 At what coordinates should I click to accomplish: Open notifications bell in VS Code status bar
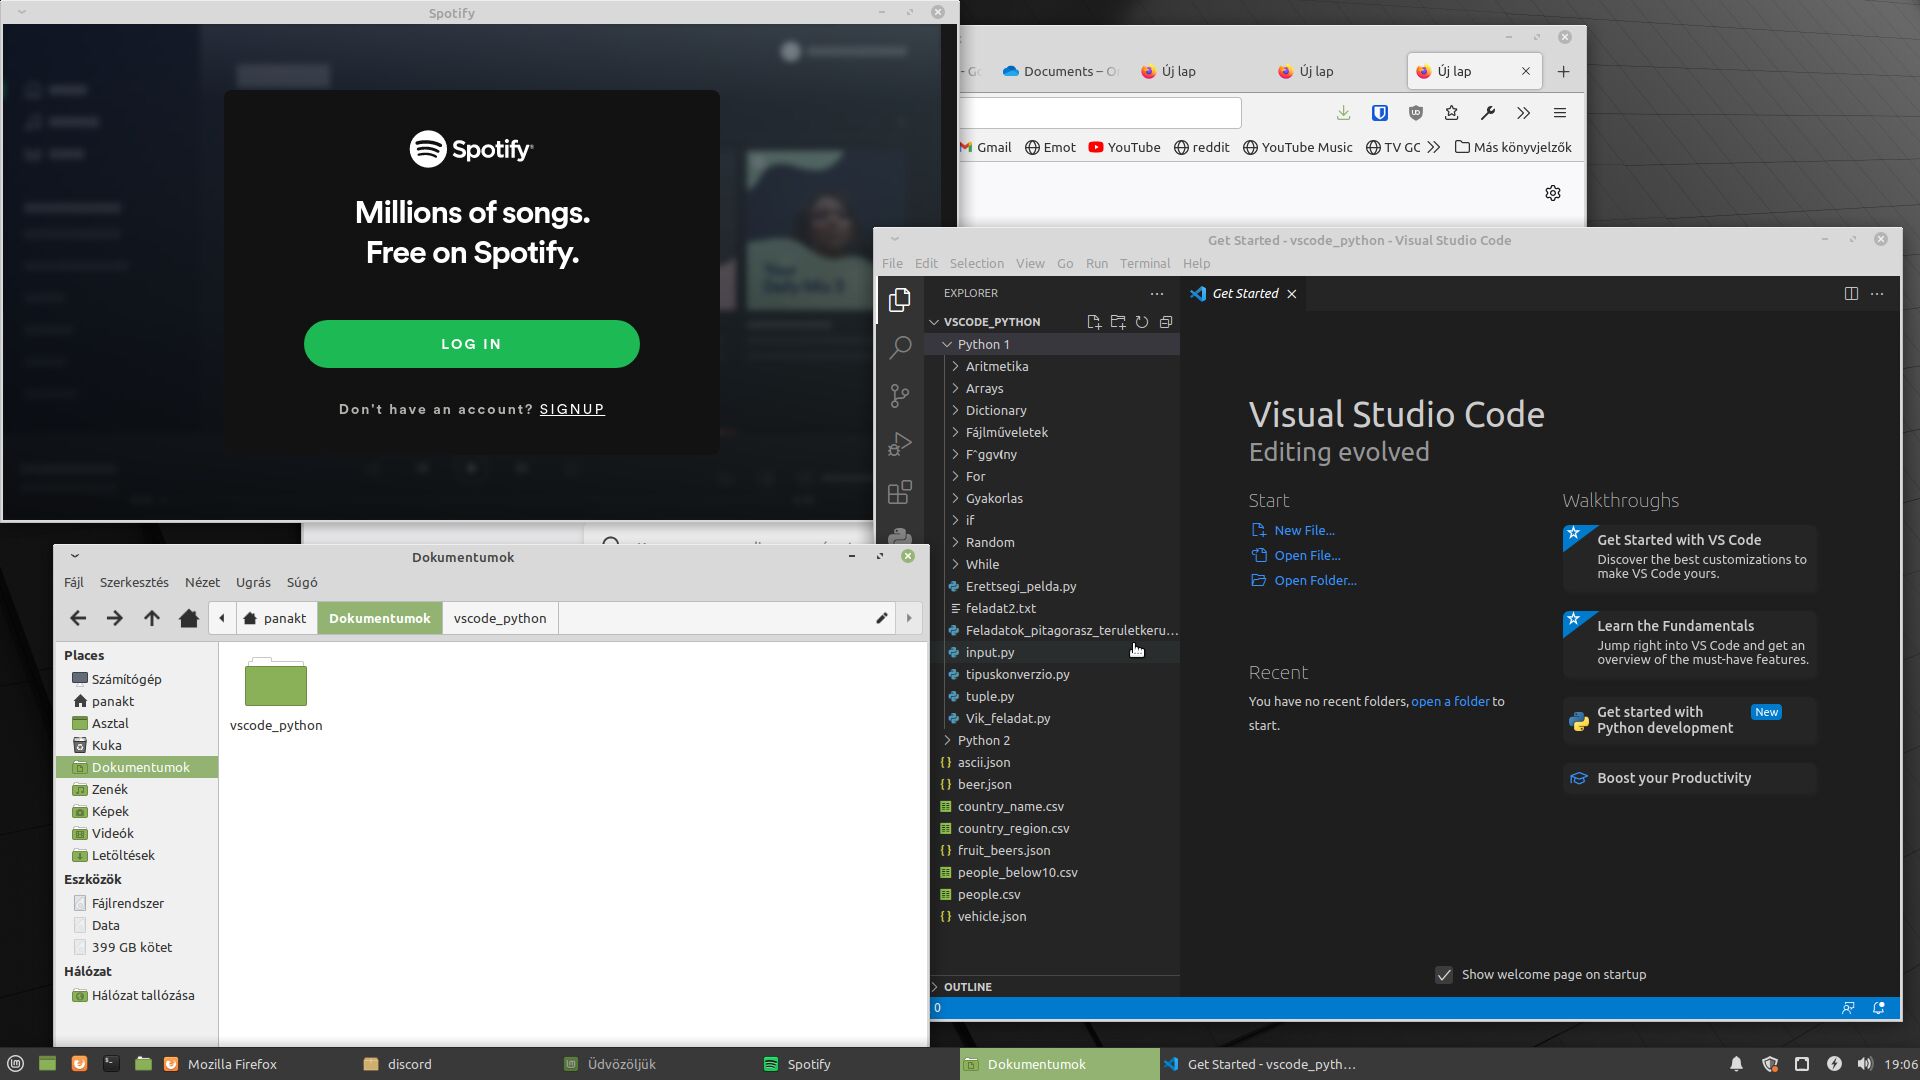tap(1879, 1008)
